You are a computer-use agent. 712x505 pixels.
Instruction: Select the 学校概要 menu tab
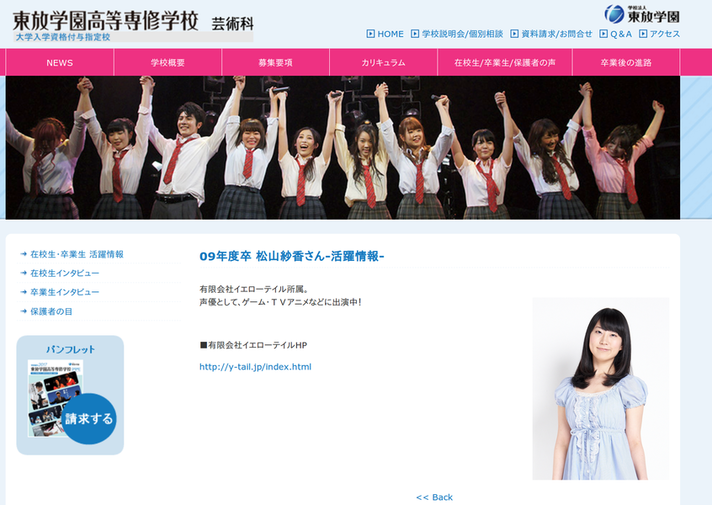pyautogui.click(x=168, y=63)
